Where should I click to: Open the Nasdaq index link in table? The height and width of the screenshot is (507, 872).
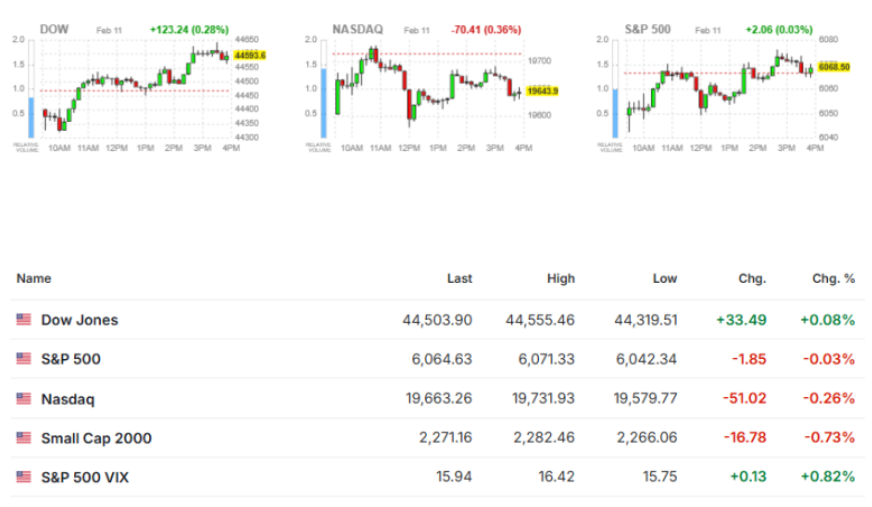(x=68, y=399)
